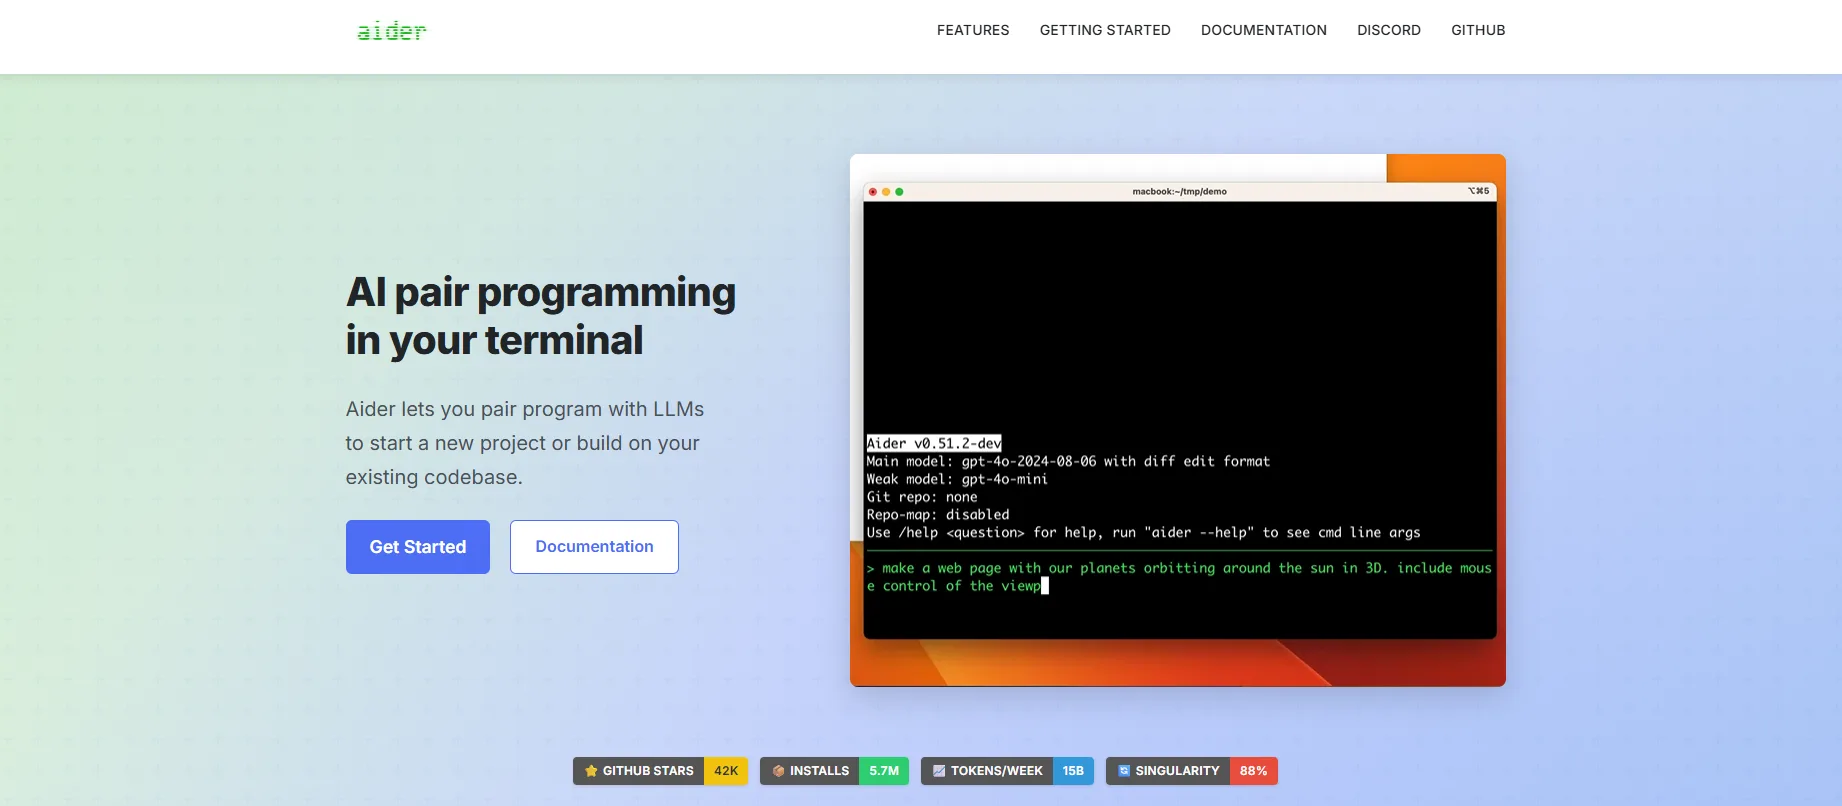
Task: Click the yellow dot in terminal title bar
Action: pos(886,192)
